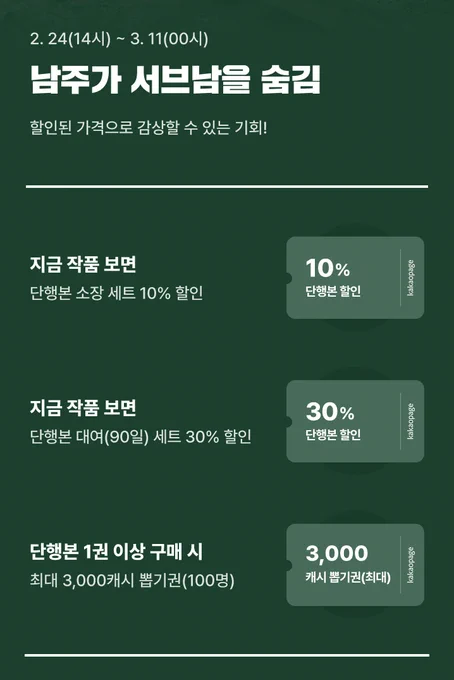Image resolution: width=454 pixels, height=680 pixels.
Task: Select the 단행본 할인 label under 30%
Action: pos(333,435)
